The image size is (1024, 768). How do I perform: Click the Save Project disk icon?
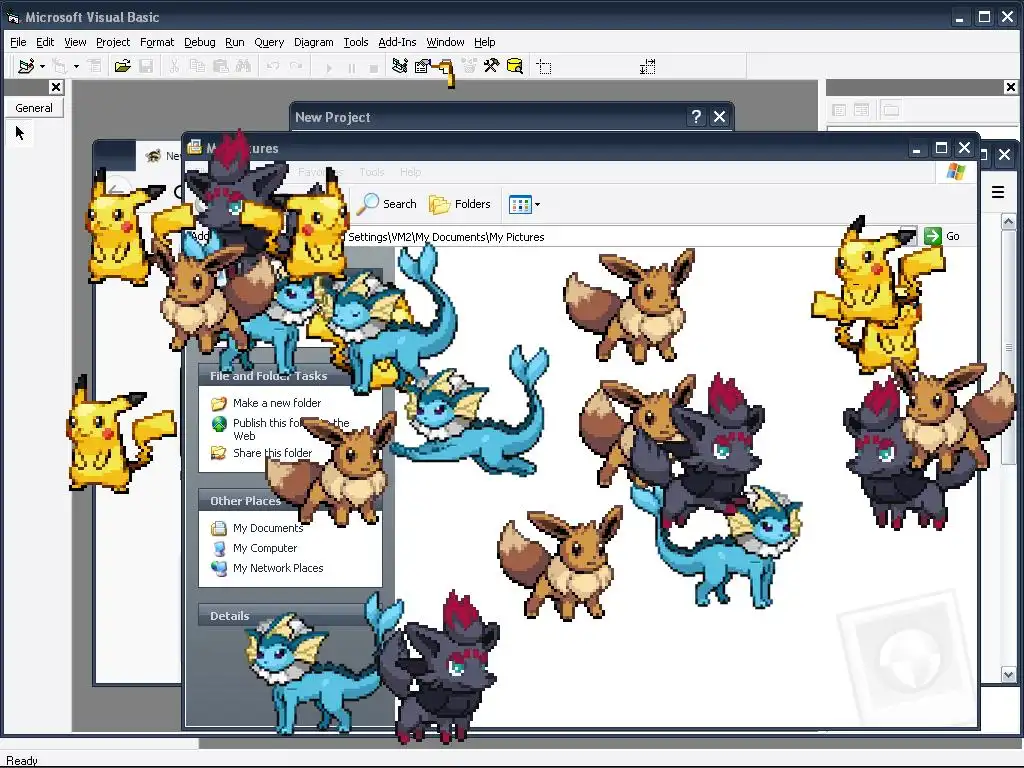coord(146,66)
